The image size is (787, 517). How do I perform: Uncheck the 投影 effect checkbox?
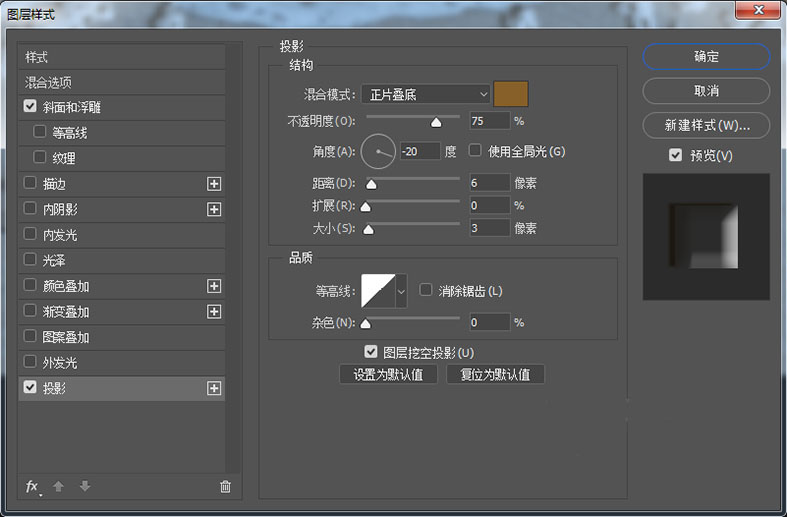coord(30,386)
